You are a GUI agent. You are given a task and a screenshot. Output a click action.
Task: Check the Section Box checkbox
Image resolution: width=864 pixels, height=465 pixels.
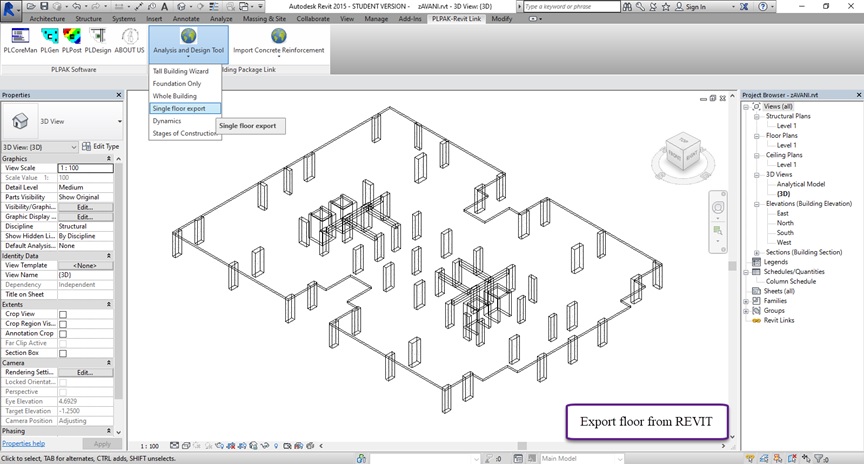63,353
